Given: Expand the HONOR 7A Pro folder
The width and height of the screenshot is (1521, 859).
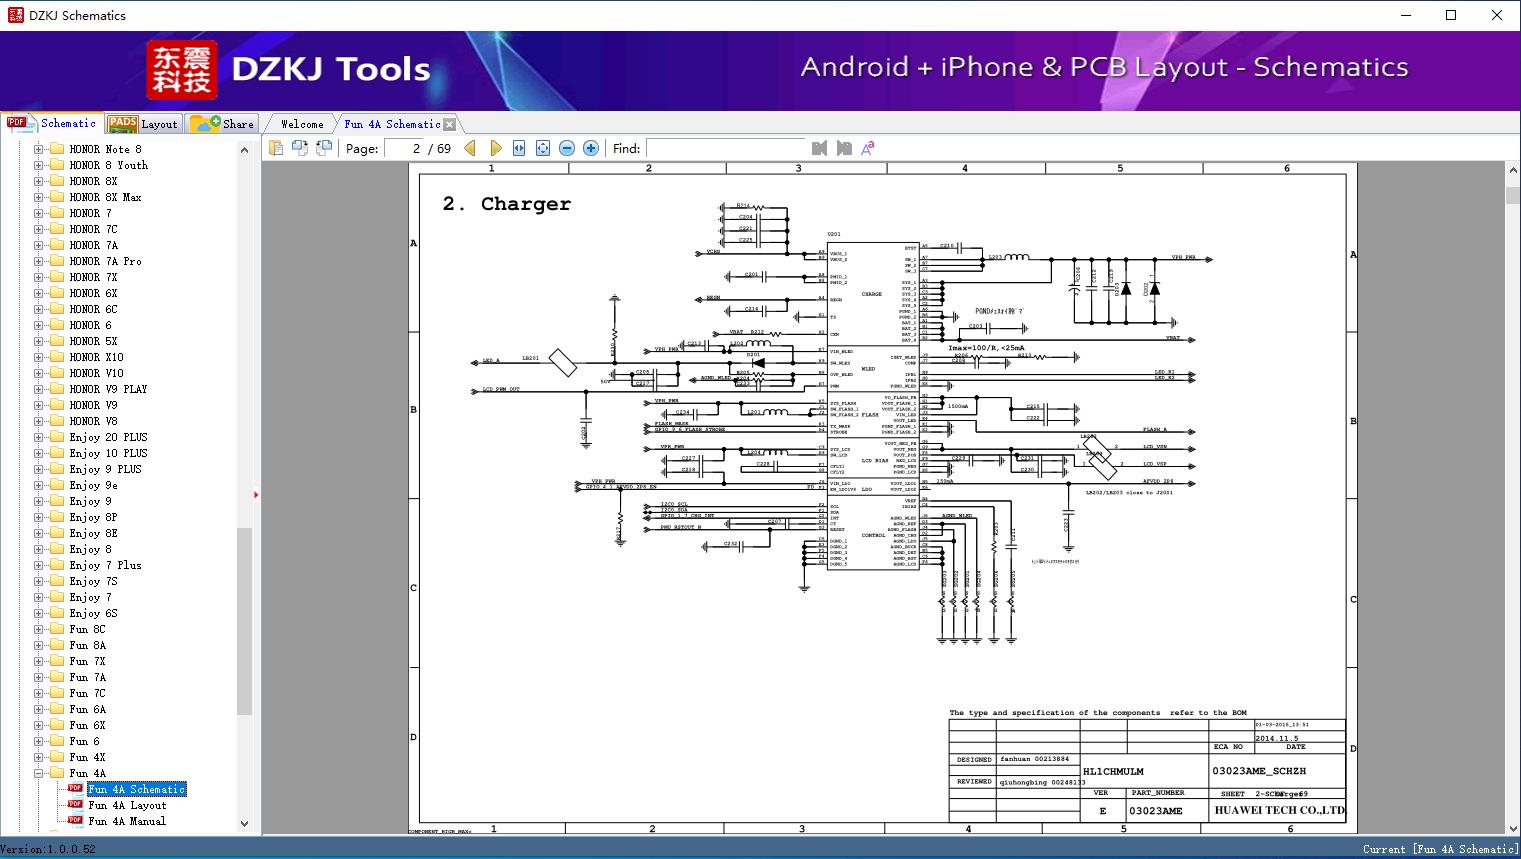Looking at the screenshot, I should click(x=39, y=261).
